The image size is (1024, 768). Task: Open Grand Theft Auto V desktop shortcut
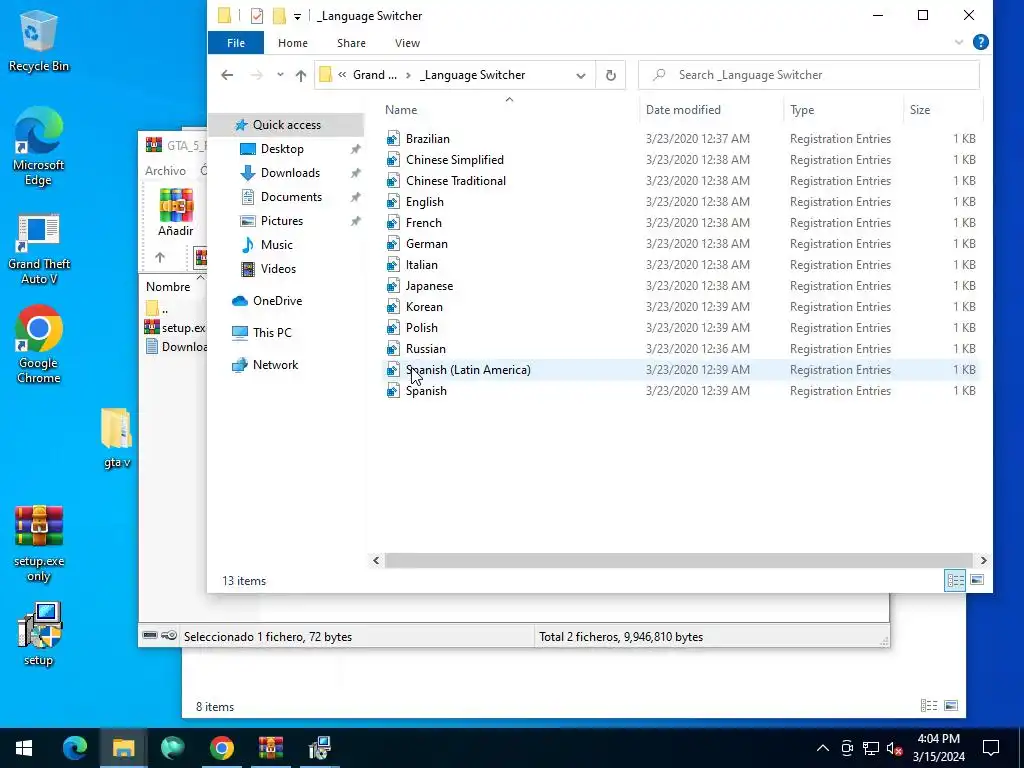[39, 249]
